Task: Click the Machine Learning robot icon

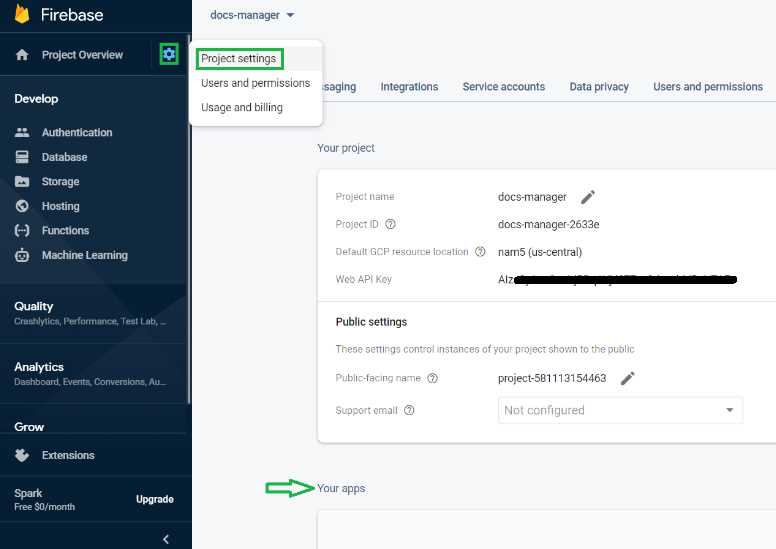Action: pos(22,255)
